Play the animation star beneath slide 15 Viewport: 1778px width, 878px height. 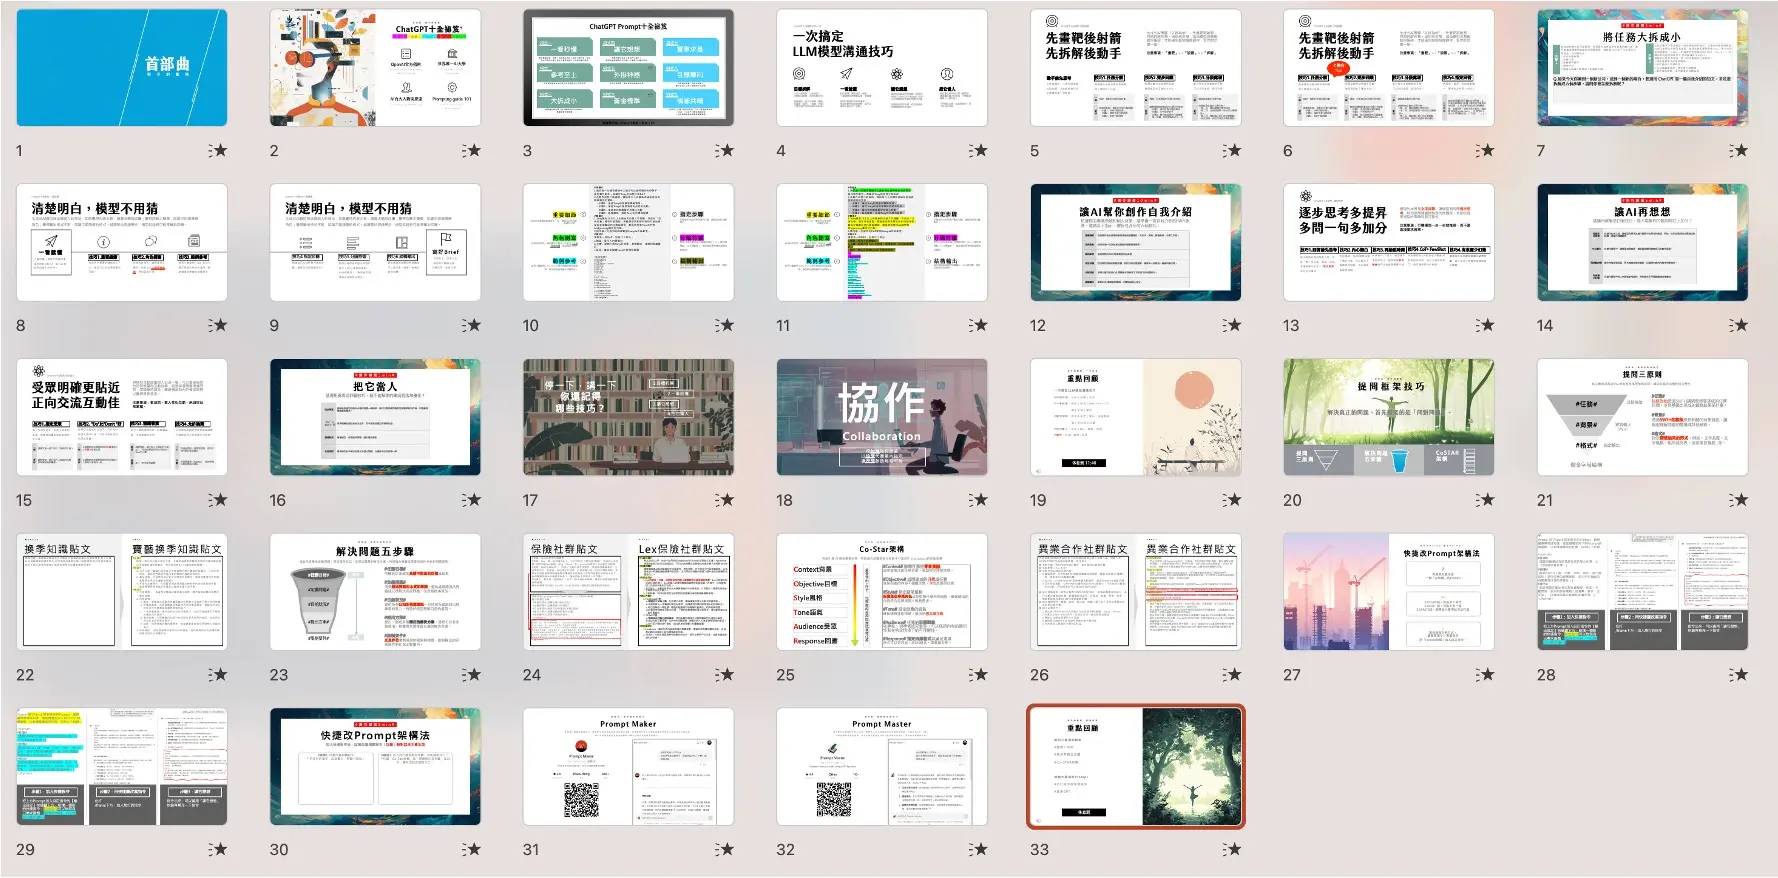click(x=218, y=500)
